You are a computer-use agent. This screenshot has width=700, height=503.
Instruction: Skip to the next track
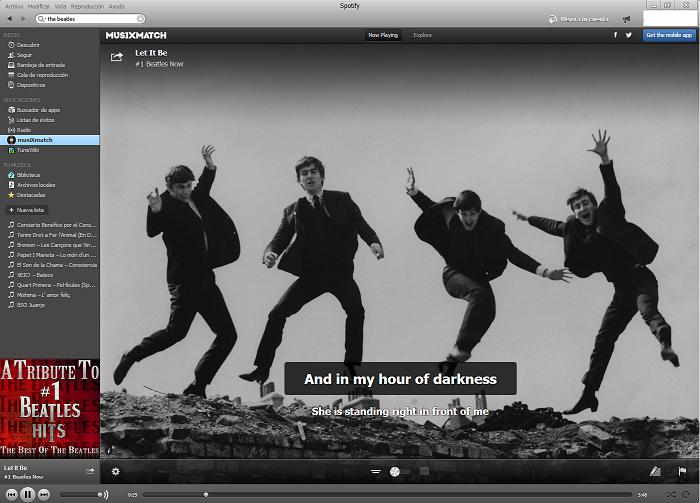[x=44, y=494]
